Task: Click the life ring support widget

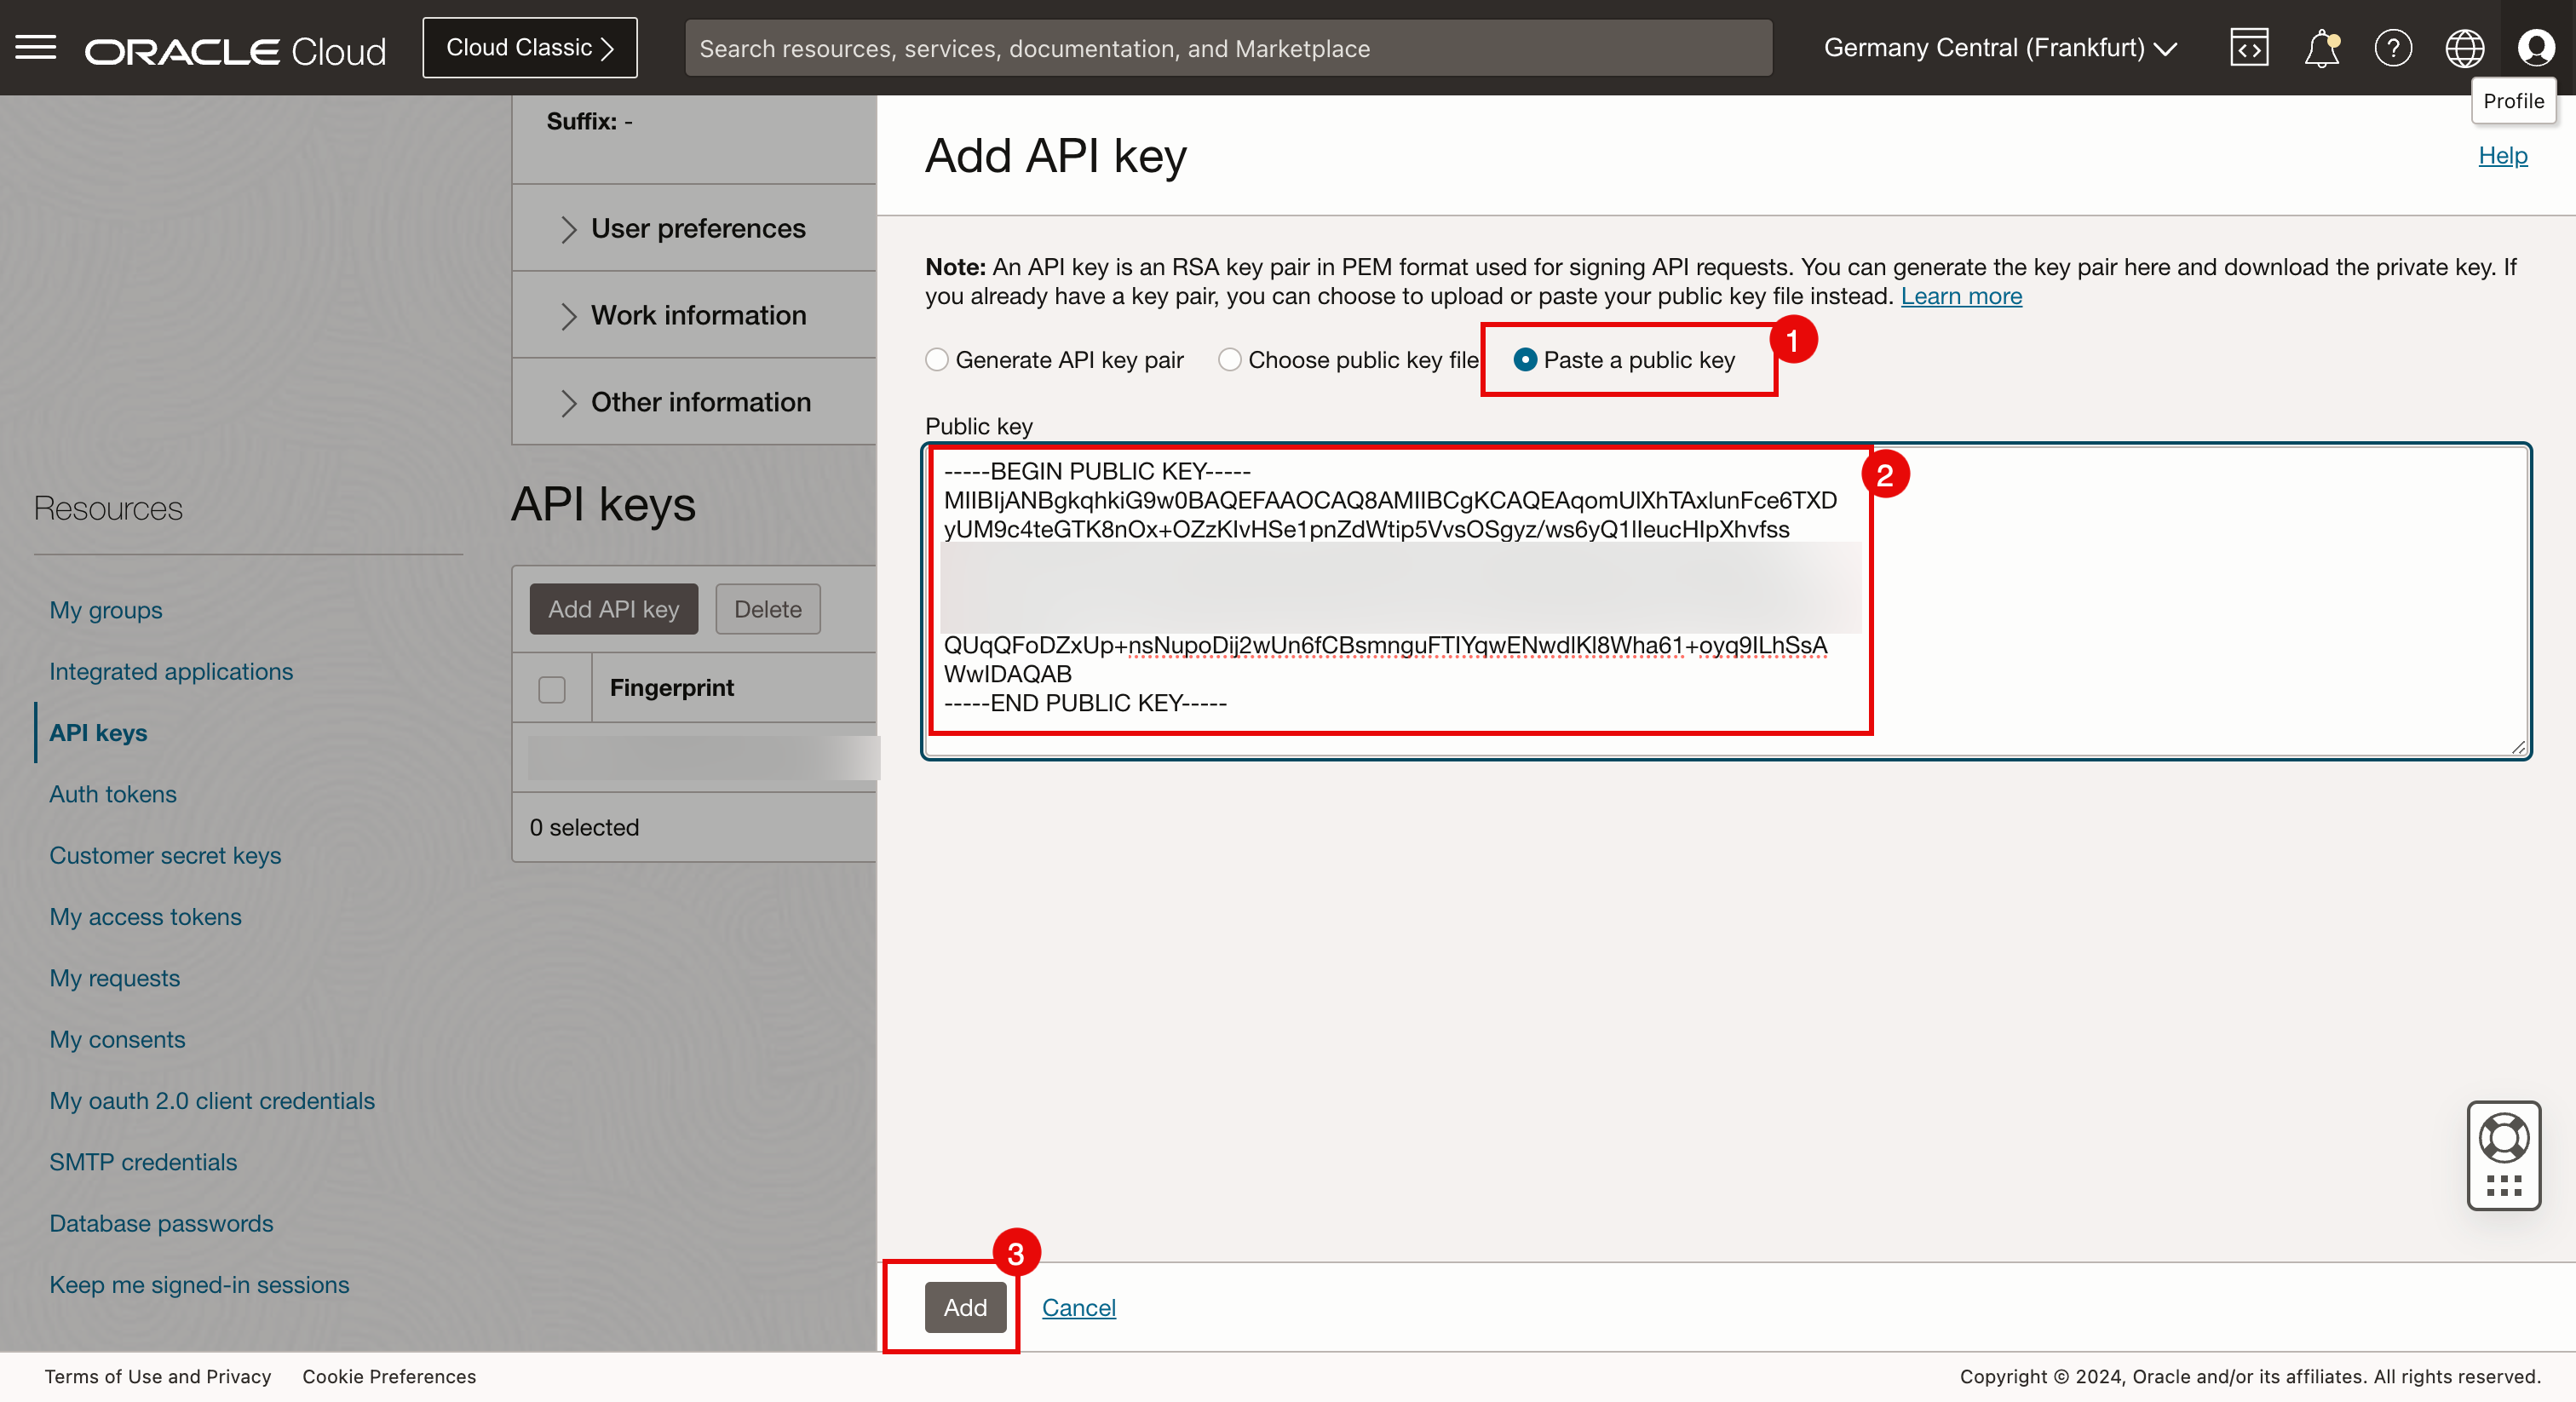Action: click(2503, 1138)
